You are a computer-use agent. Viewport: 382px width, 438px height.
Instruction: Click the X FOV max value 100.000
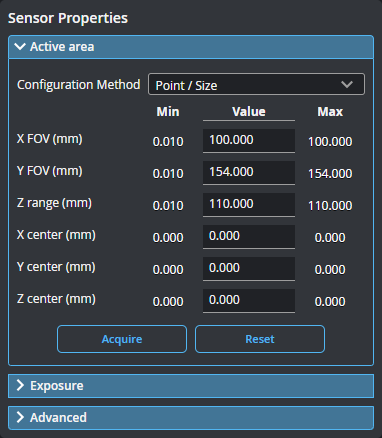pyautogui.click(x=330, y=142)
